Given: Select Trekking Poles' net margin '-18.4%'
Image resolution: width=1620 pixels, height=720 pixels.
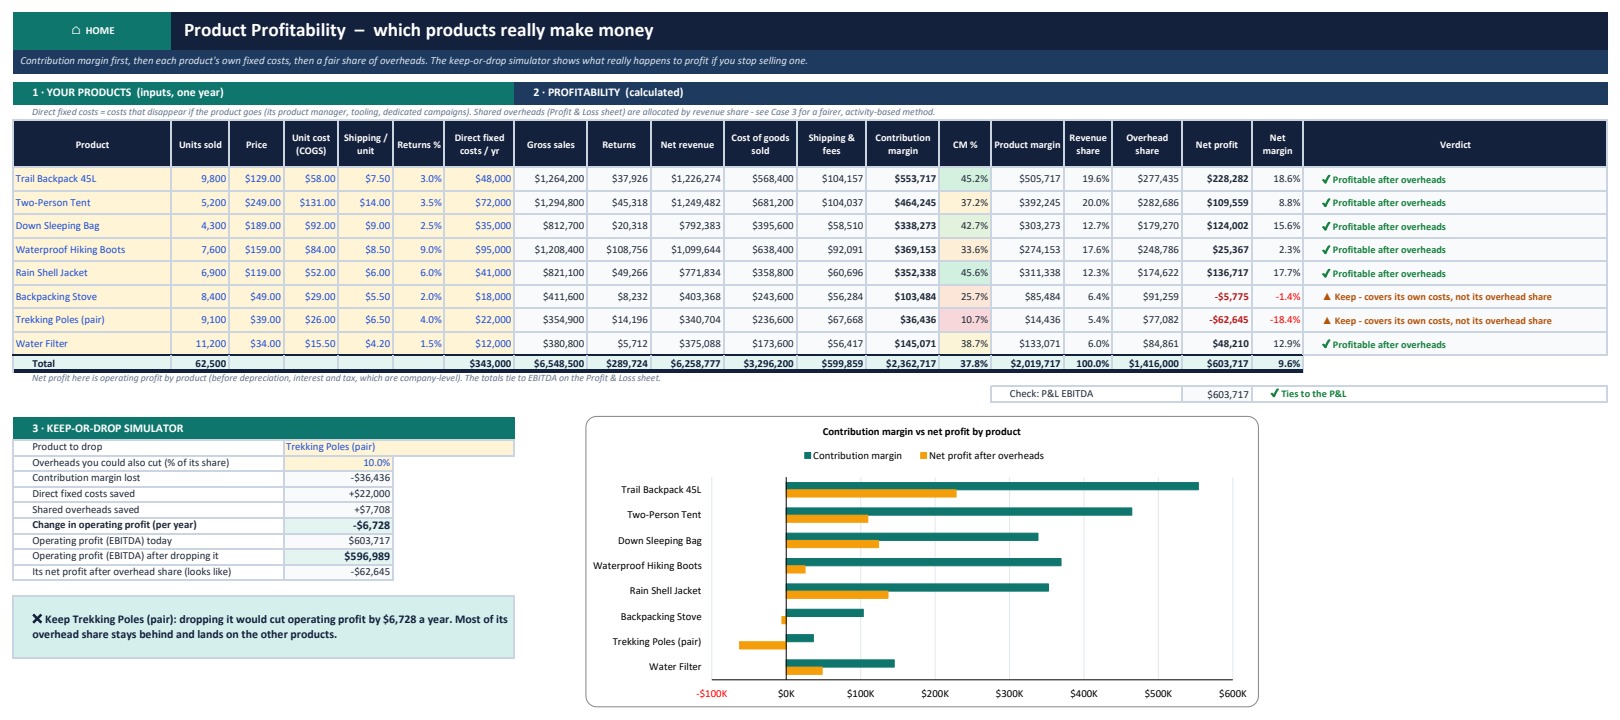Looking at the screenshot, I should coord(1278,320).
